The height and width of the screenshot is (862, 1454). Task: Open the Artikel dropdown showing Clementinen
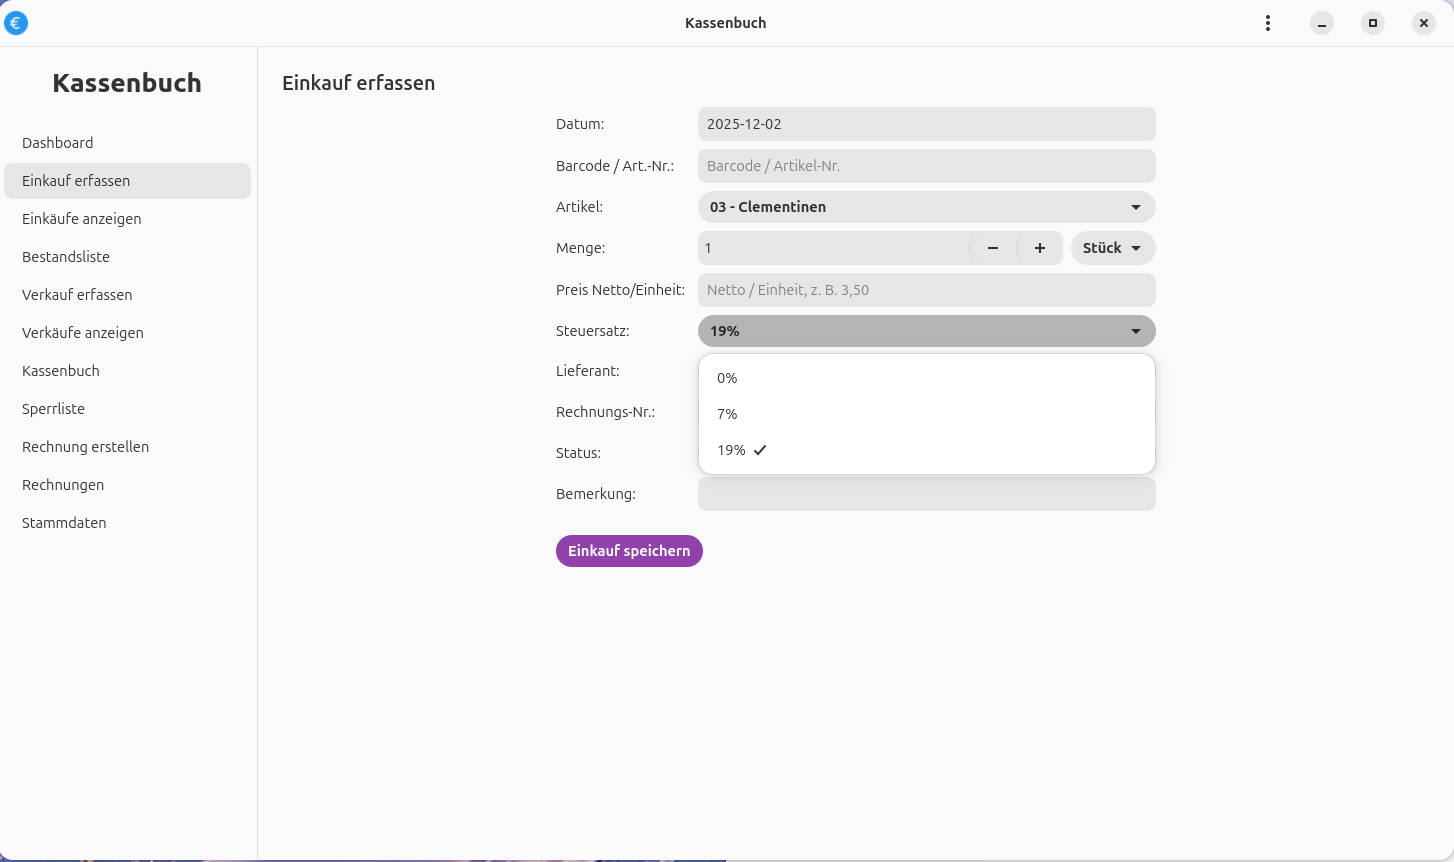pos(926,207)
